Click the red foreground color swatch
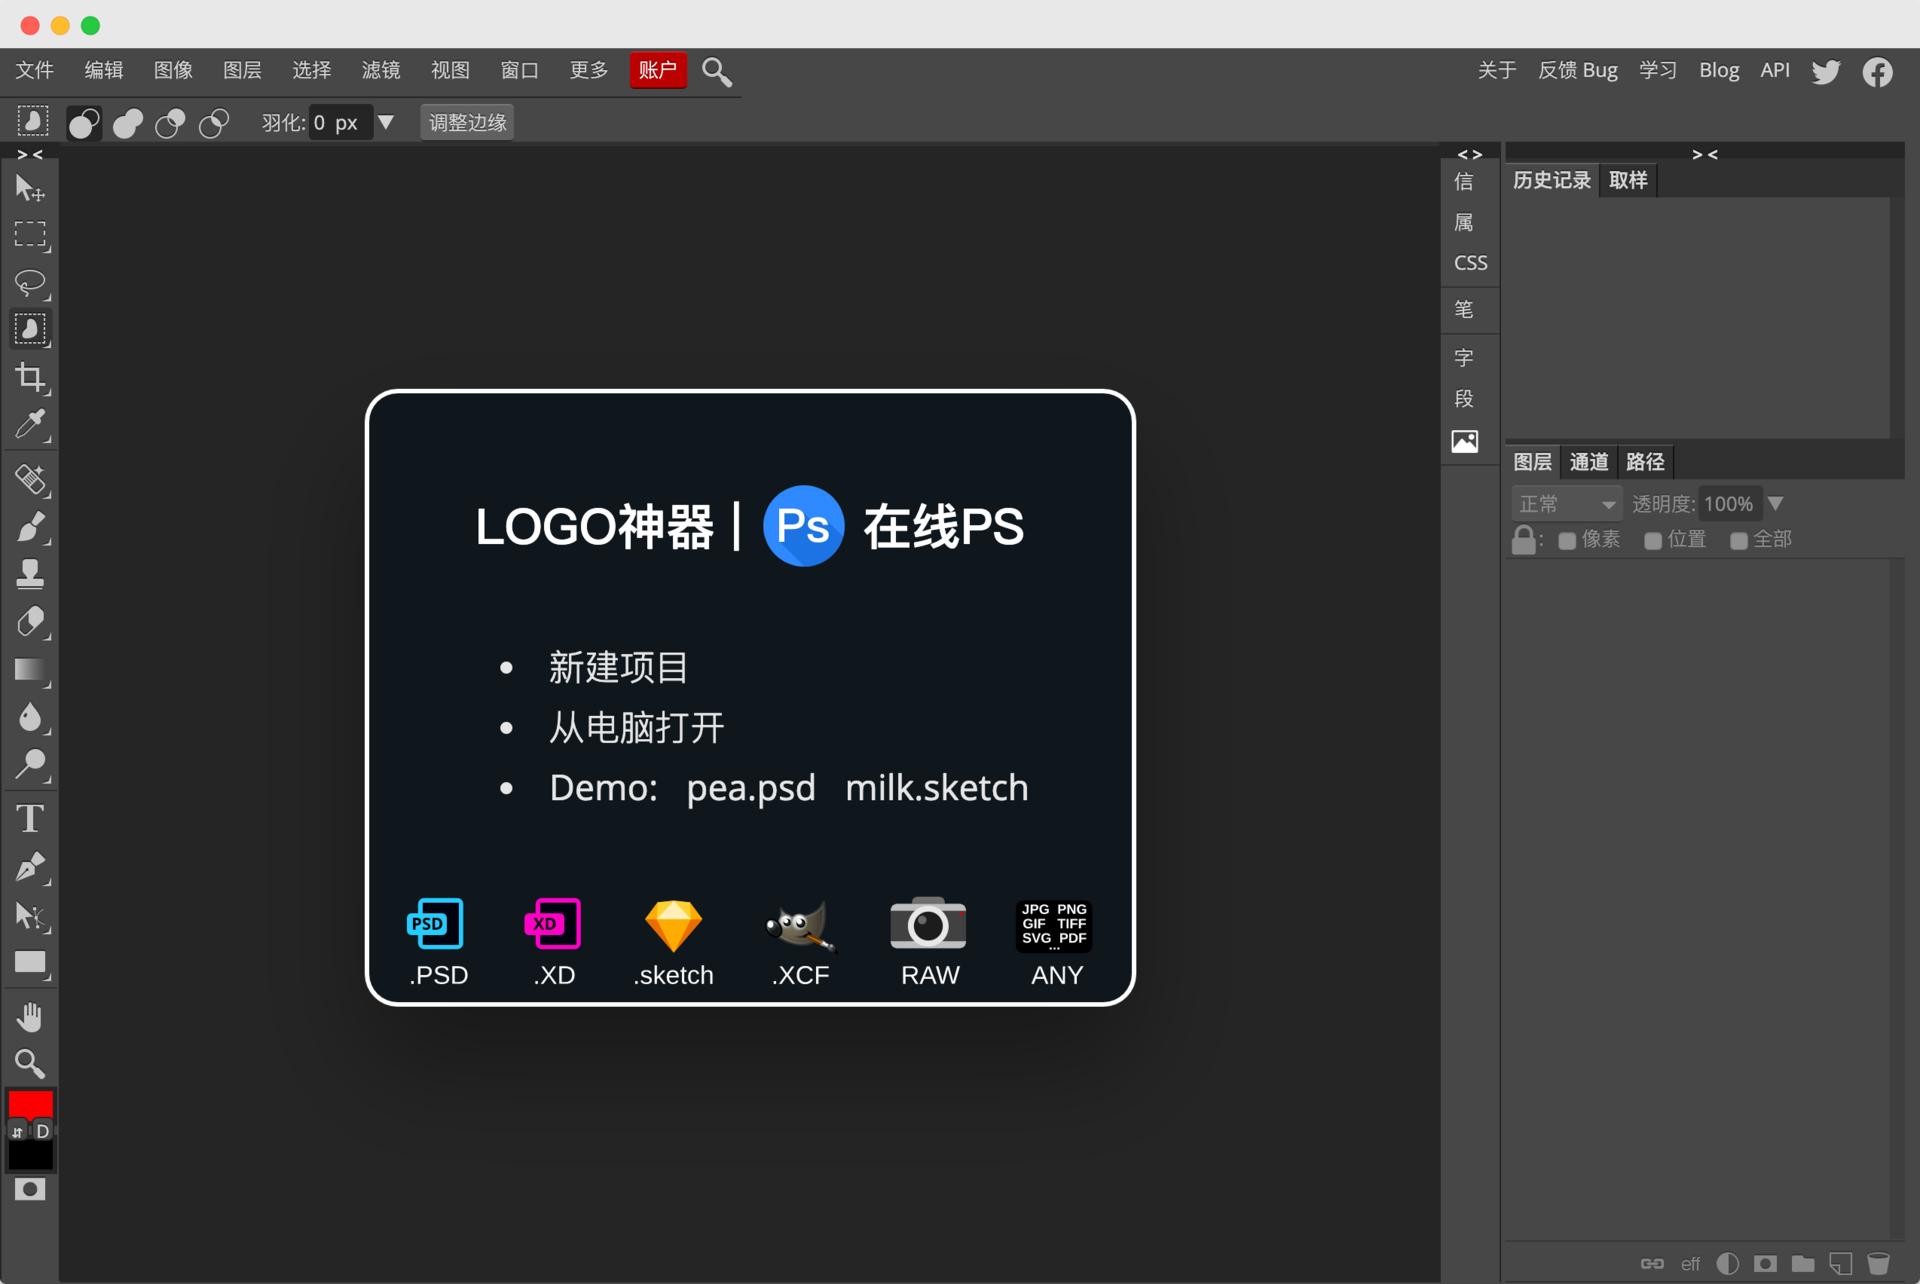Image resolution: width=1920 pixels, height=1284 pixels. point(29,1104)
